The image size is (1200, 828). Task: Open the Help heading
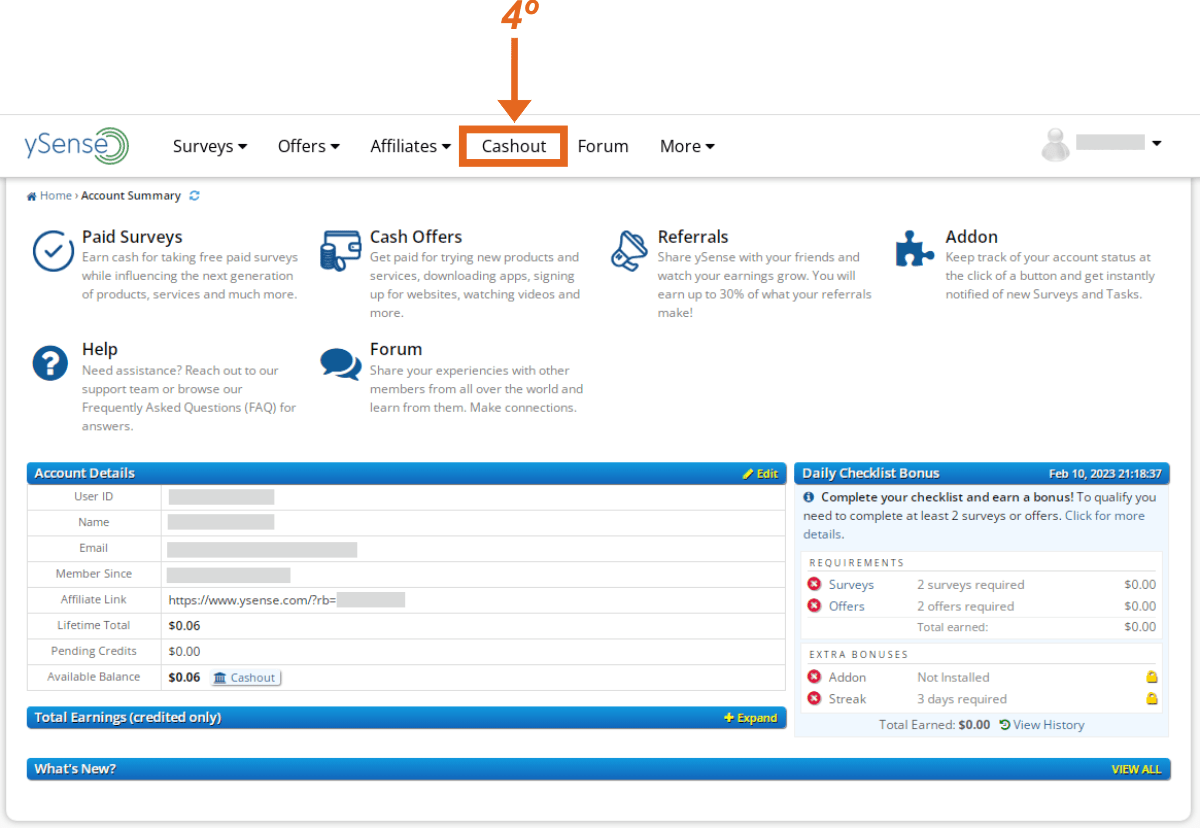click(x=100, y=349)
